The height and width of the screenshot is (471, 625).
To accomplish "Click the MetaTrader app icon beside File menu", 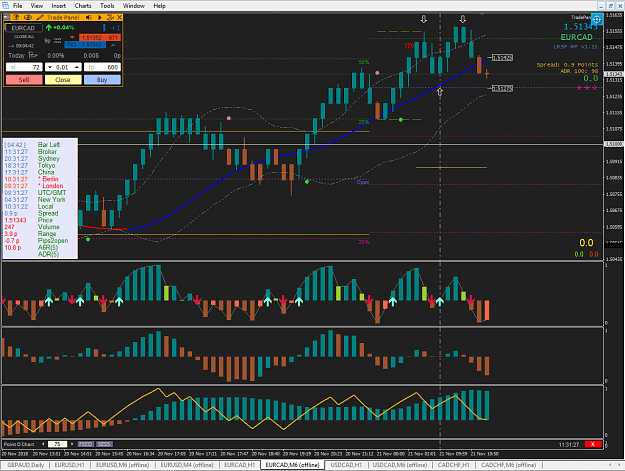I will point(5,6).
